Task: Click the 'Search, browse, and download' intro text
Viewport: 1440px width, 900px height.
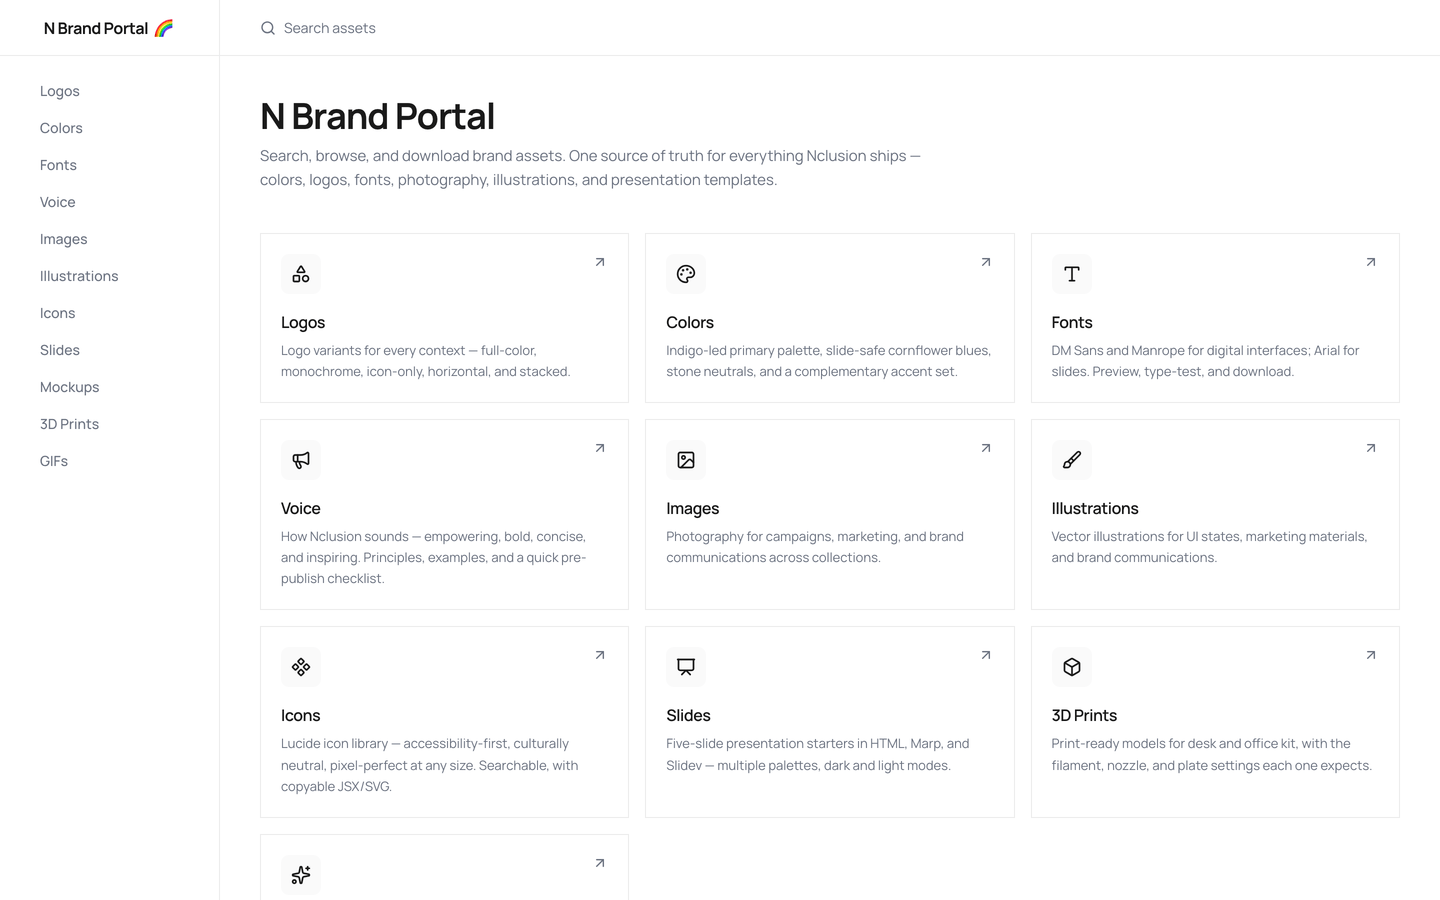Action: coord(590,168)
